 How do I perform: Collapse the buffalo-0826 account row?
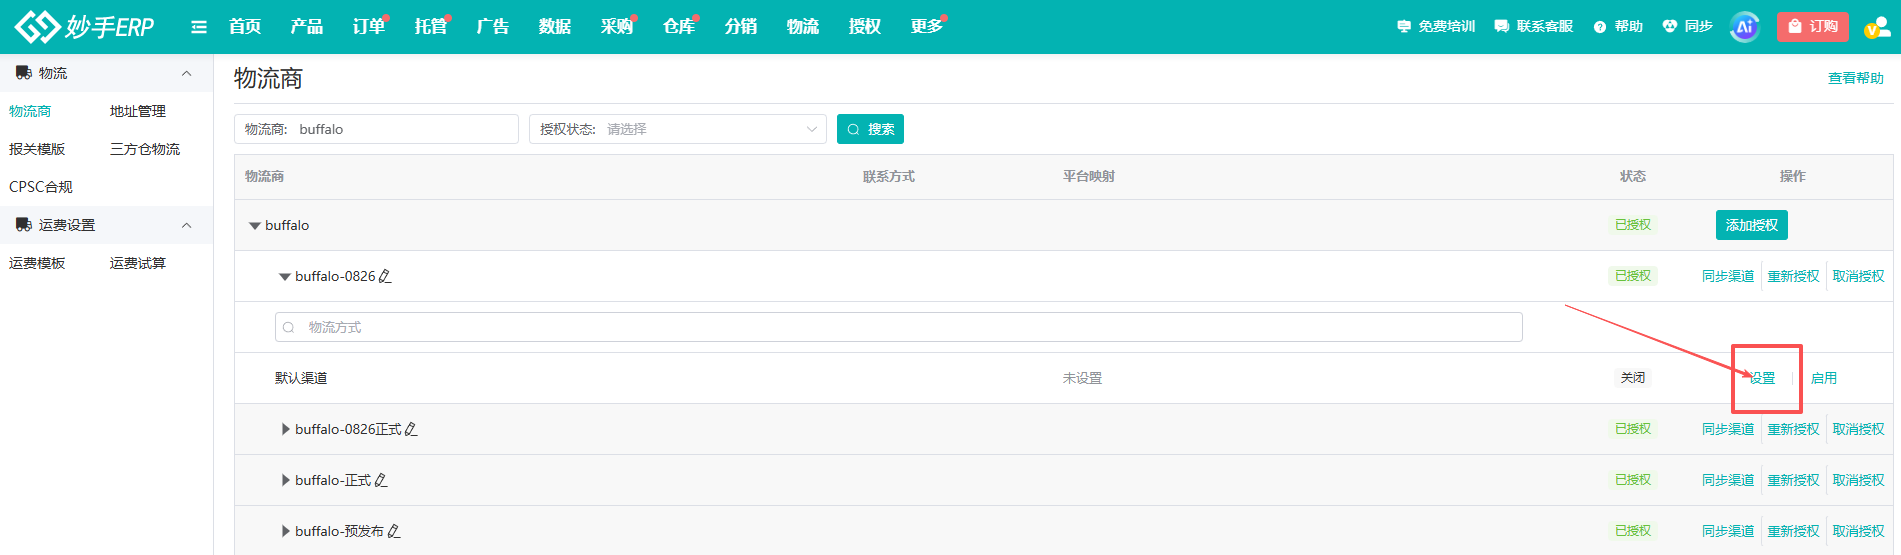pyautogui.click(x=285, y=277)
